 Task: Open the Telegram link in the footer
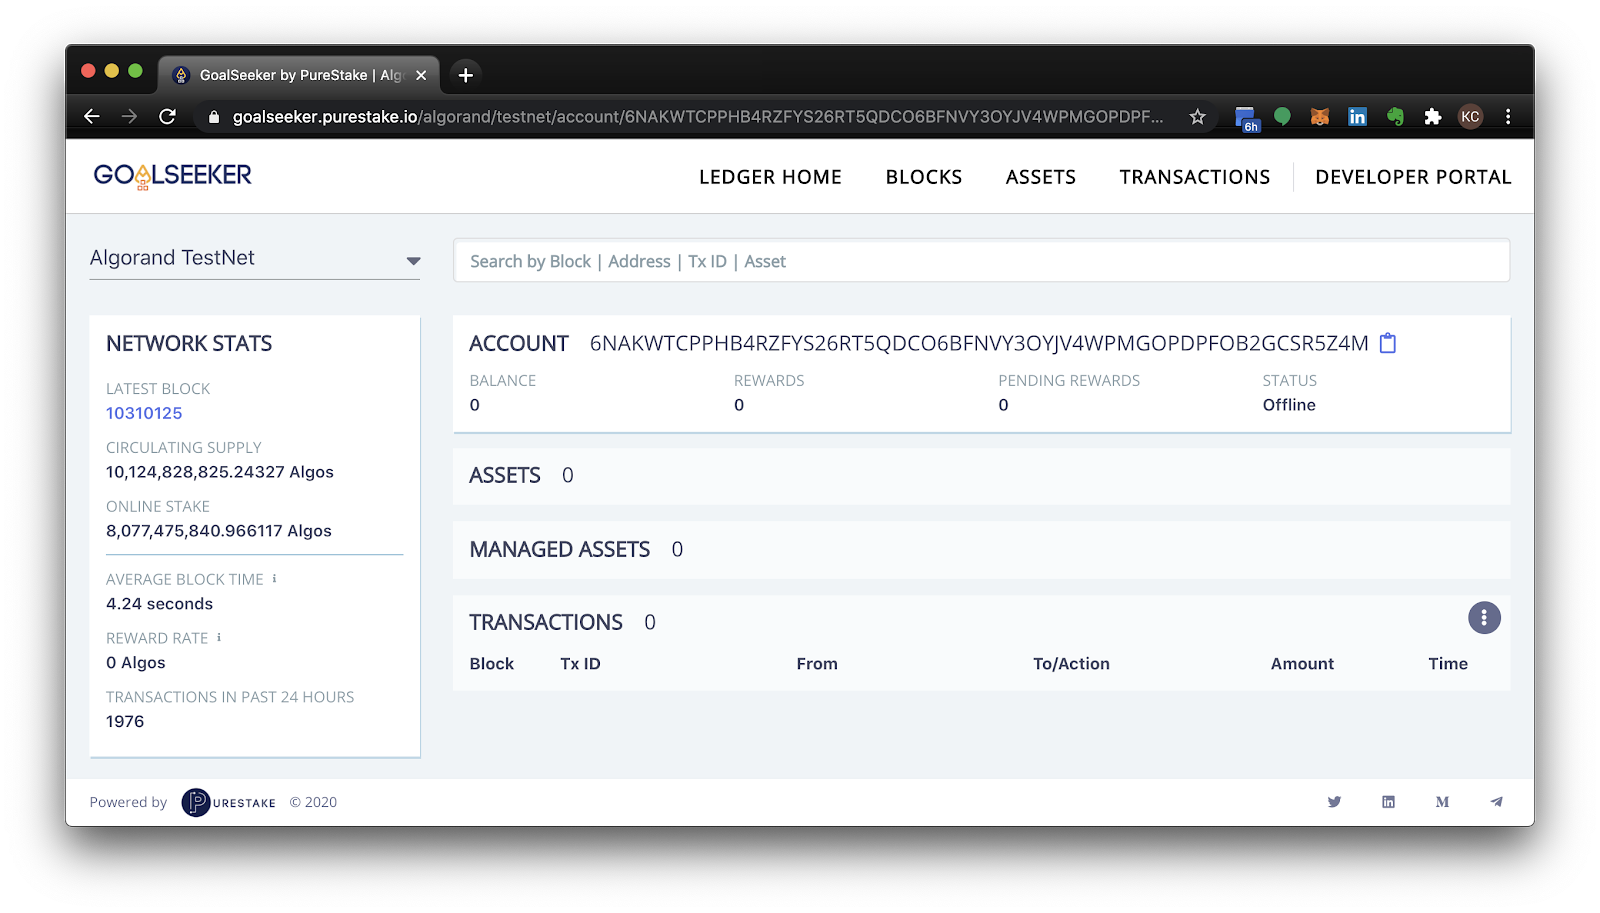[1497, 801]
